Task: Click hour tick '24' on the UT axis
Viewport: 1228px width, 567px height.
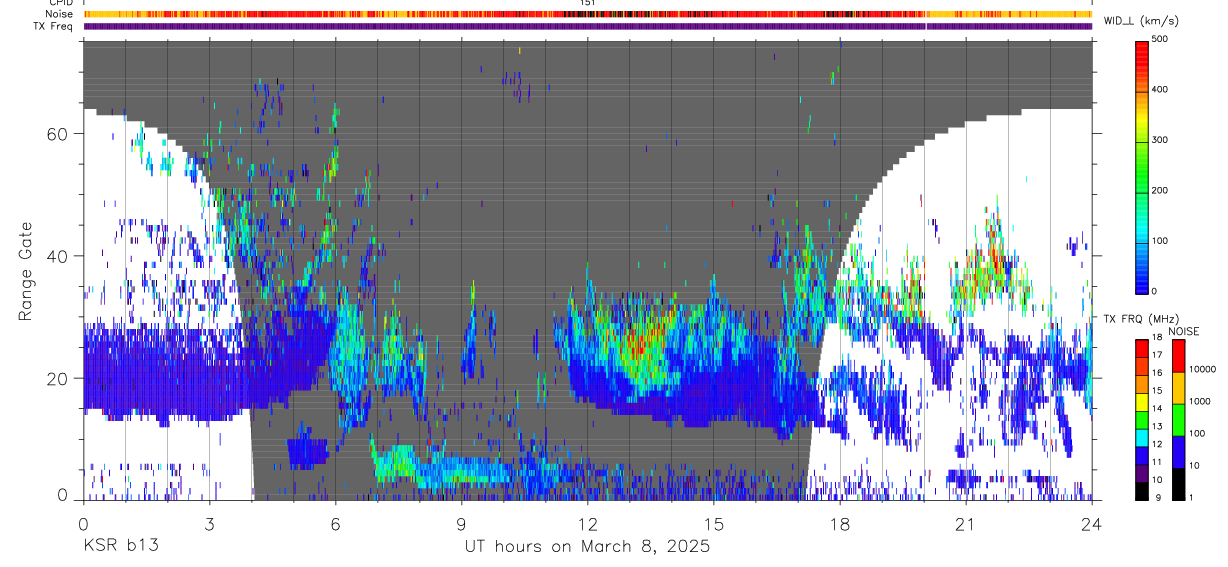Action: click(x=1092, y=523)
